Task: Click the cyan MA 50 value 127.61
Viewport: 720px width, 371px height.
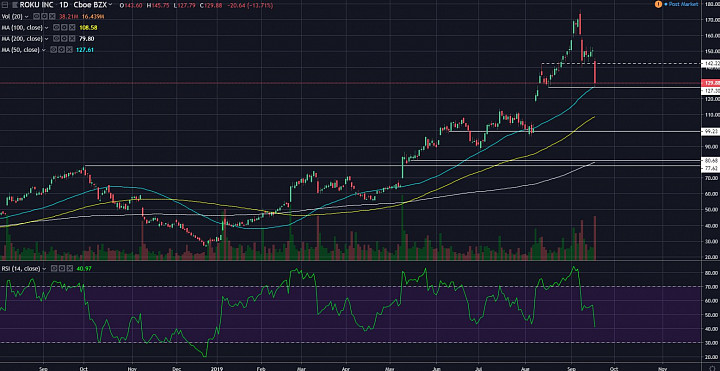Action: 85,50
